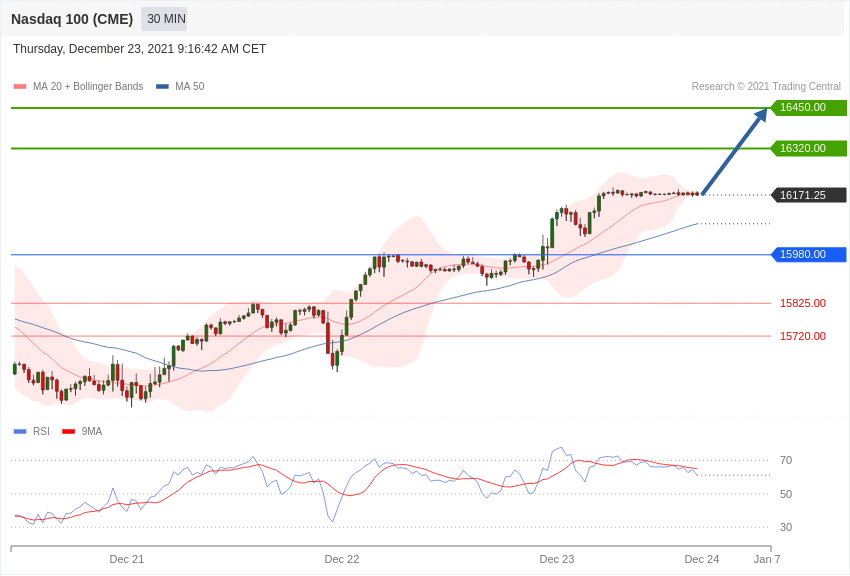The width and height of the screenshot is (850, 576).
Task: Click the Research © 2021 Trading Central credit
Action: pyautogui.click(x=766, y=86)
